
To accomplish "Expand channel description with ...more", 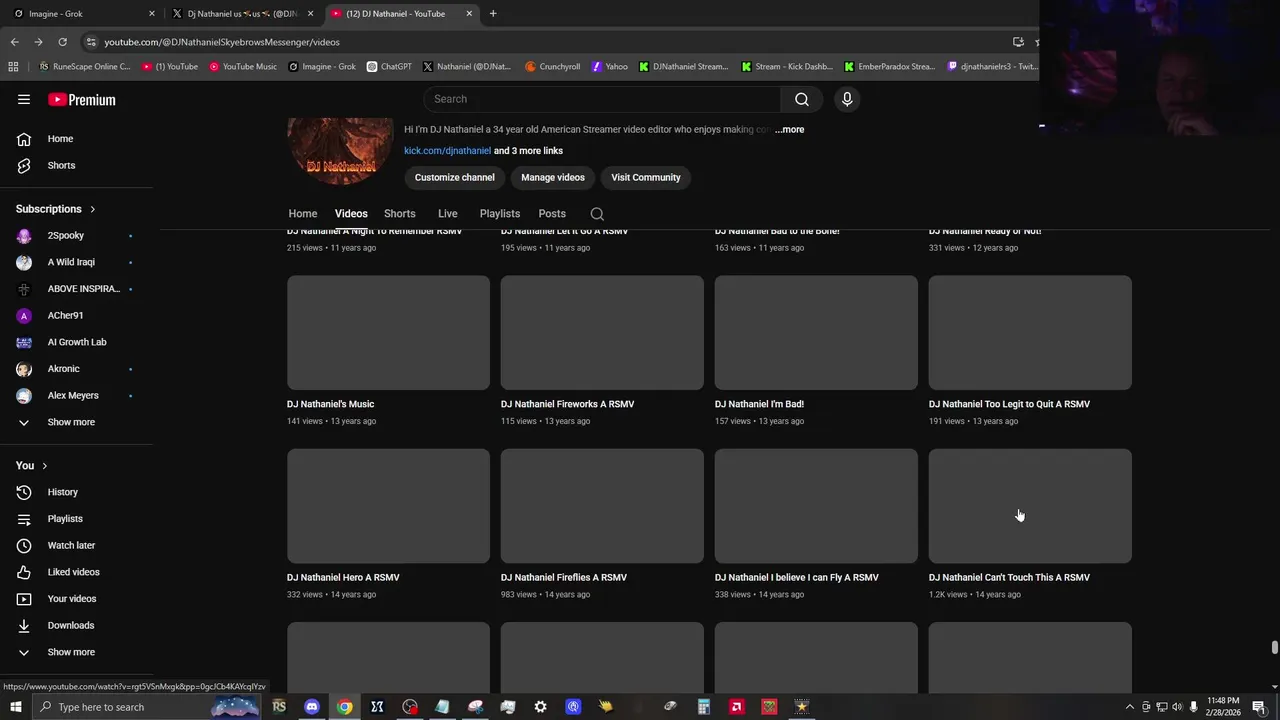I will (789, 129).
